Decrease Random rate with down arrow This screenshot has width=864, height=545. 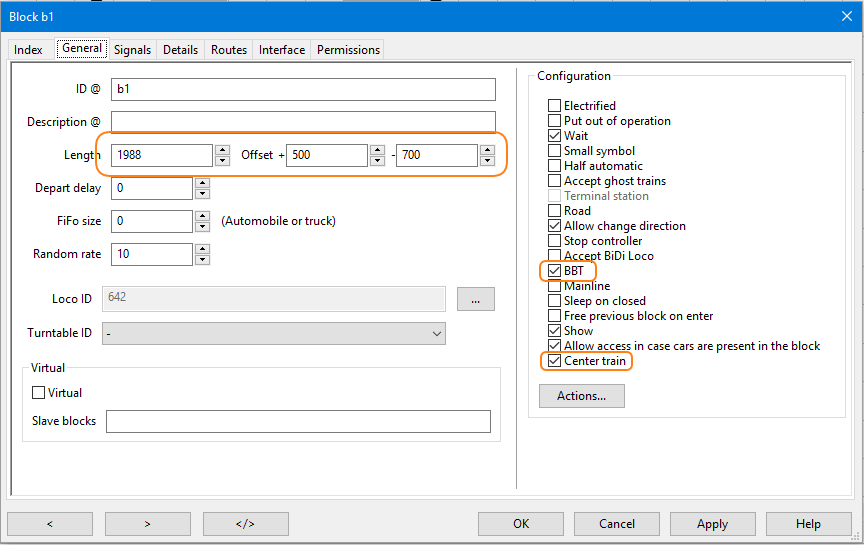(202, 260)
